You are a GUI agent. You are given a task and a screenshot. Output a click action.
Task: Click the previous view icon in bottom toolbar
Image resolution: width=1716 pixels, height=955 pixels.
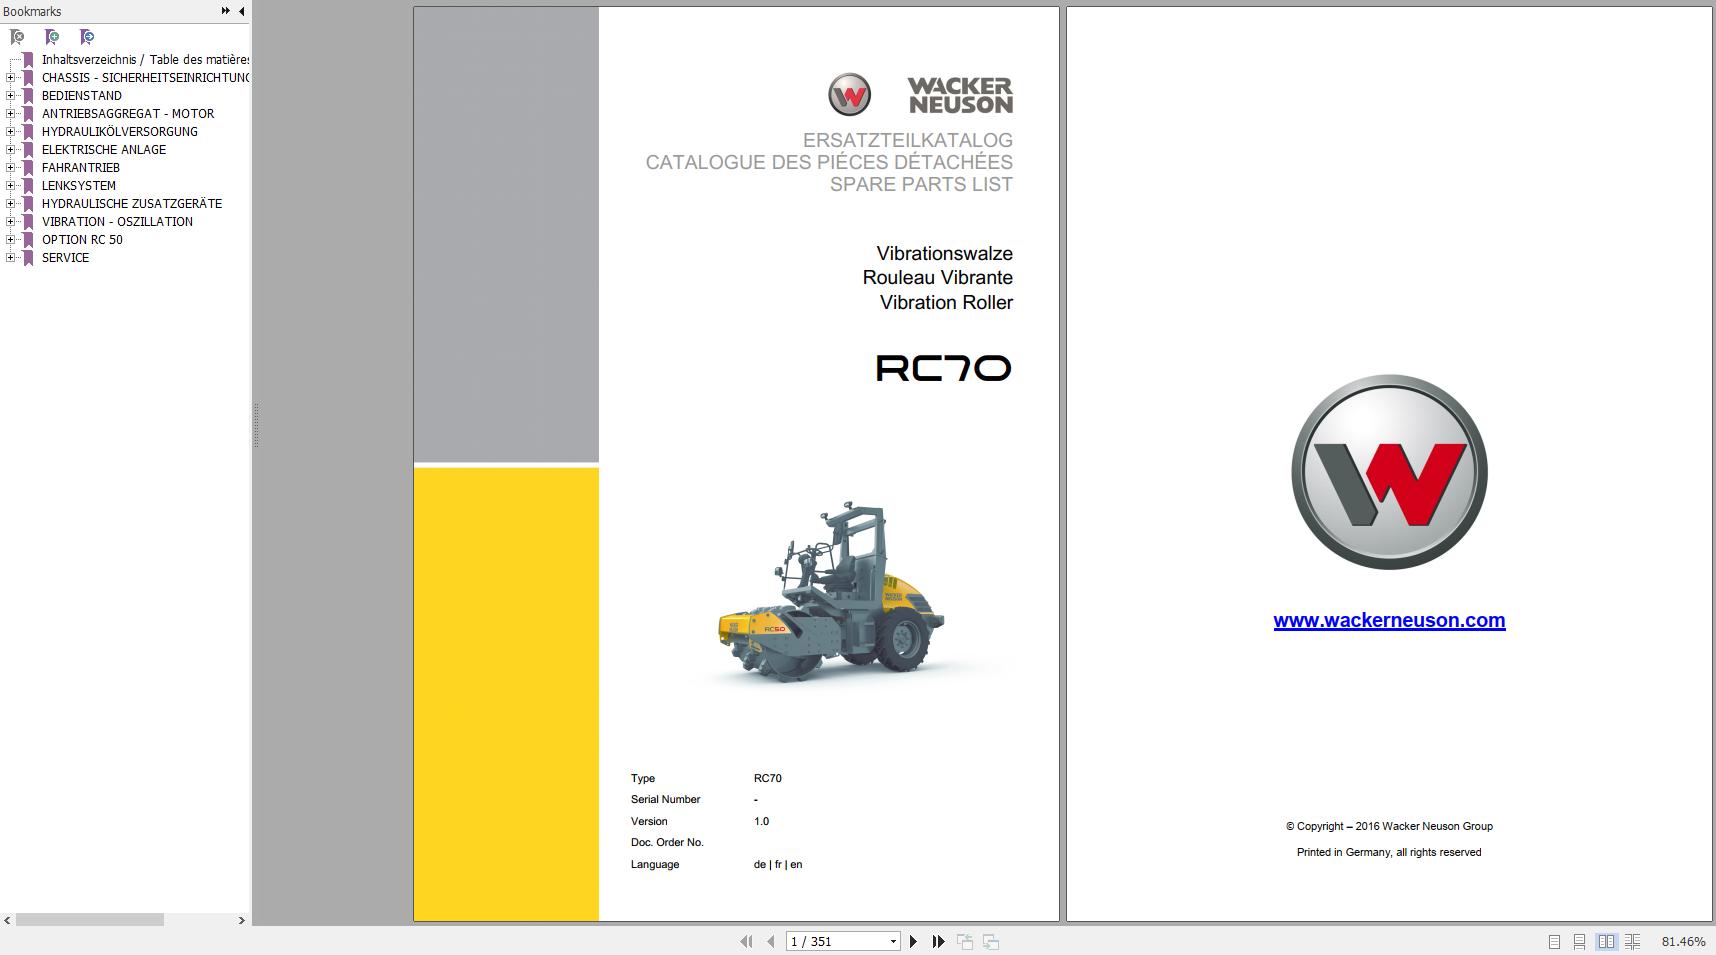pos(965,941)
